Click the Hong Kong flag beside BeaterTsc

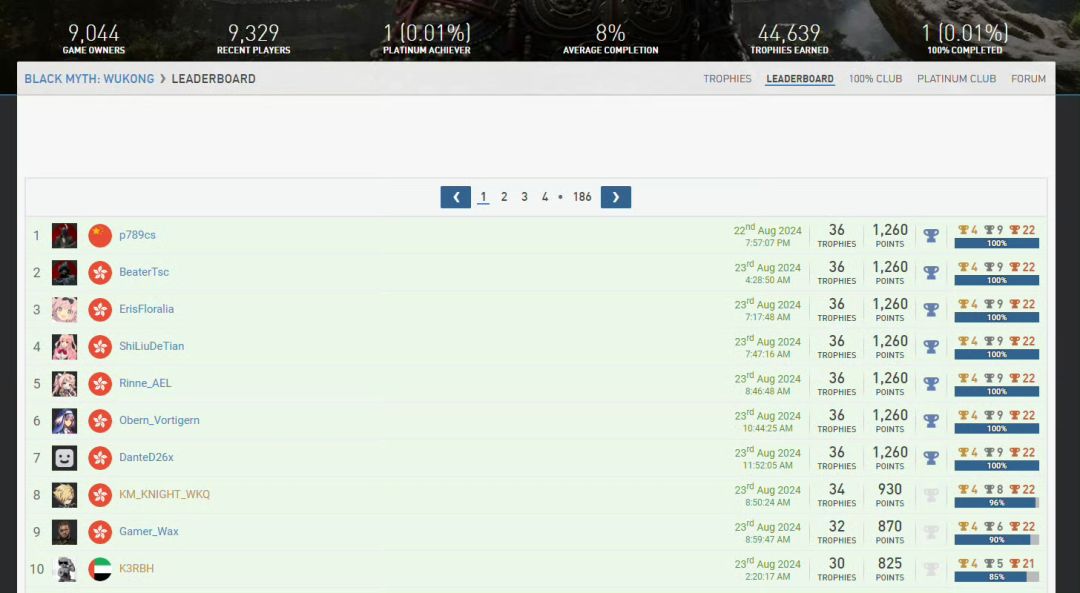[100, 273]
